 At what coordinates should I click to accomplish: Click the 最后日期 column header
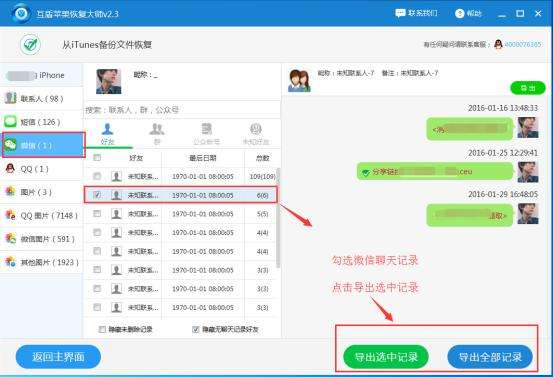pos(203,158)
